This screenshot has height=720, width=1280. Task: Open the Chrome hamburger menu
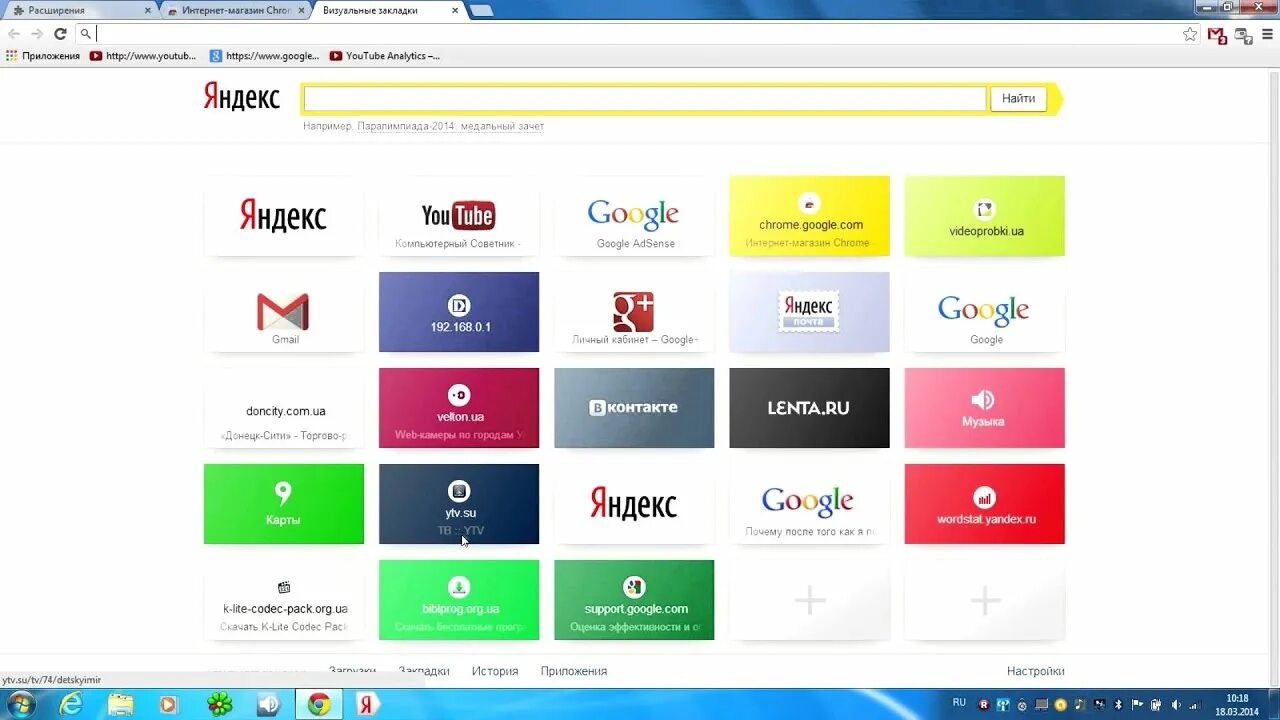1267,34
